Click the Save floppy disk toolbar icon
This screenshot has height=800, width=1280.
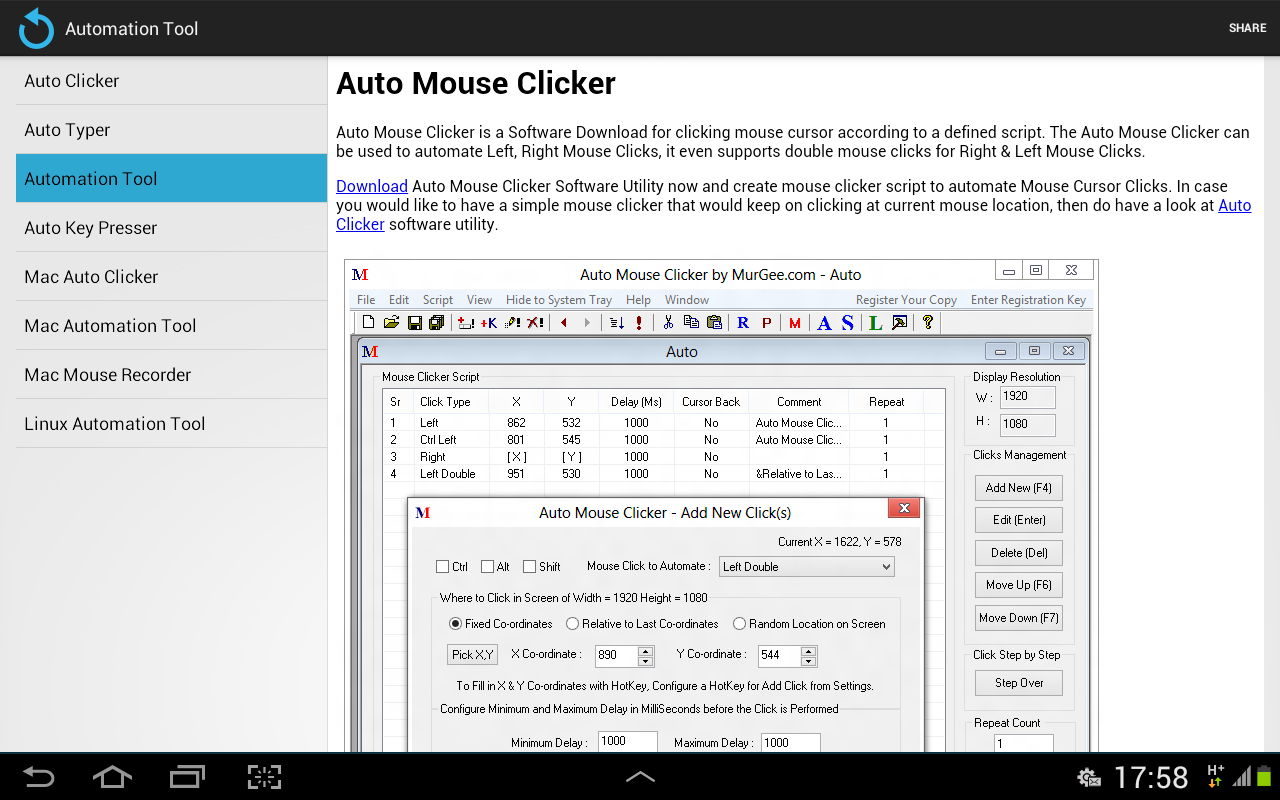point(414,322)
